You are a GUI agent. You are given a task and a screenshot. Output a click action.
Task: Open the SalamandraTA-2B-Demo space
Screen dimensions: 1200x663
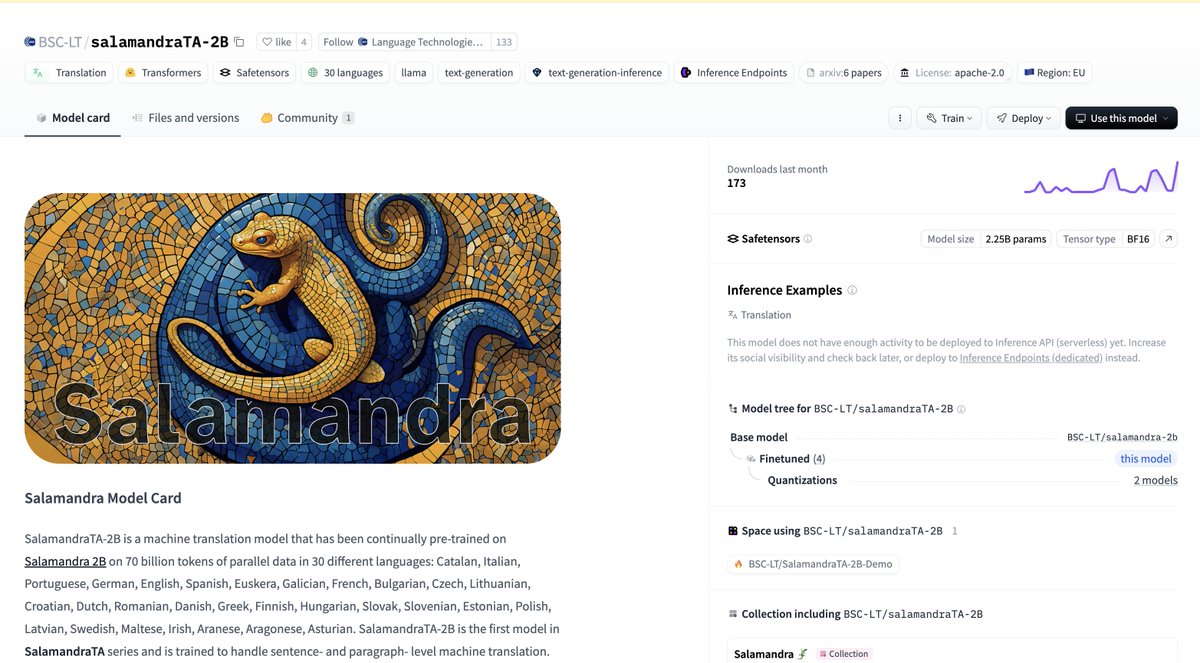click(x=813, y=564)
